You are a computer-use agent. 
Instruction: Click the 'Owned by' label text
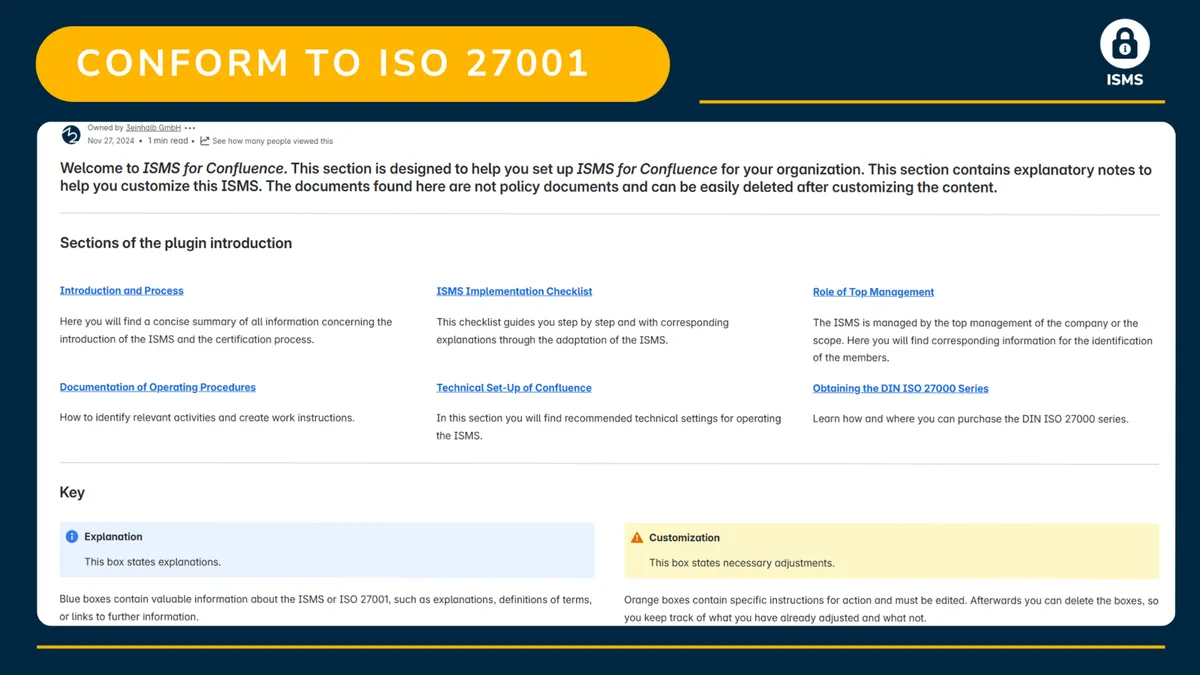105,128
